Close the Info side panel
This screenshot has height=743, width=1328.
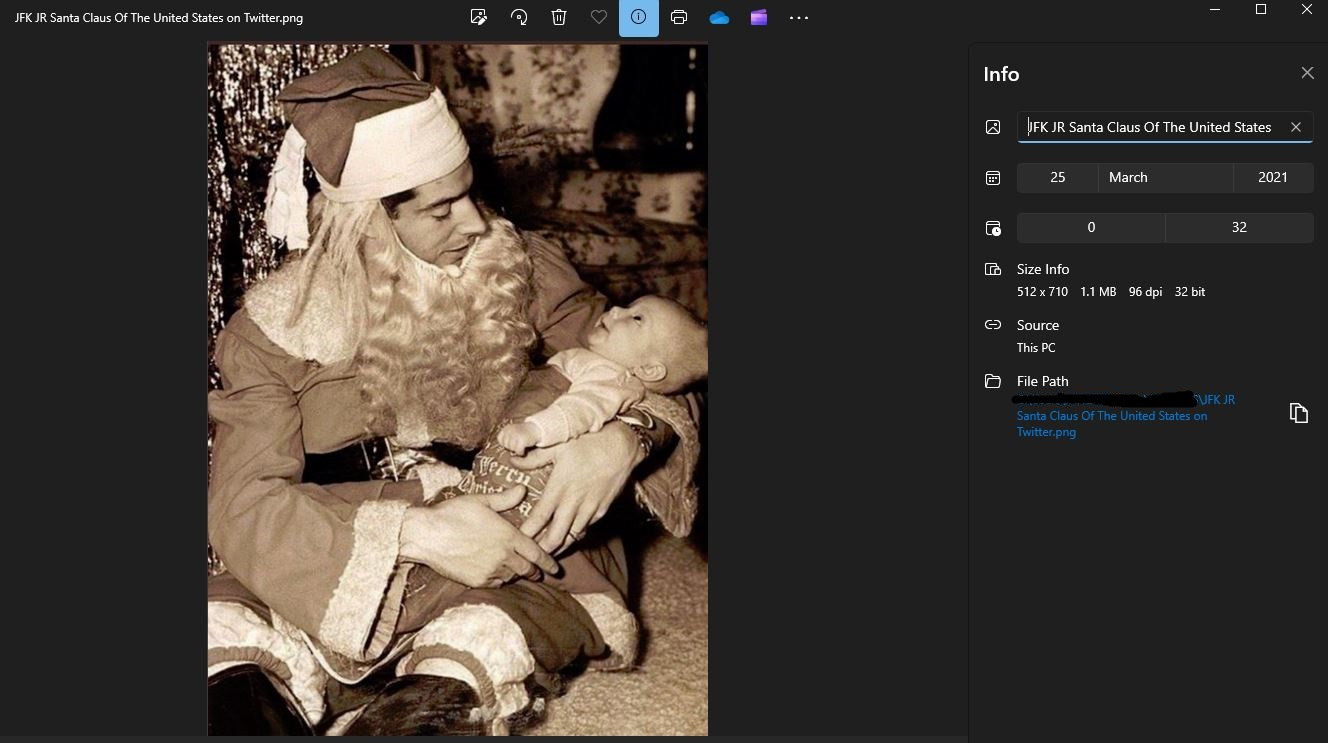click(x=1307, y=73)
